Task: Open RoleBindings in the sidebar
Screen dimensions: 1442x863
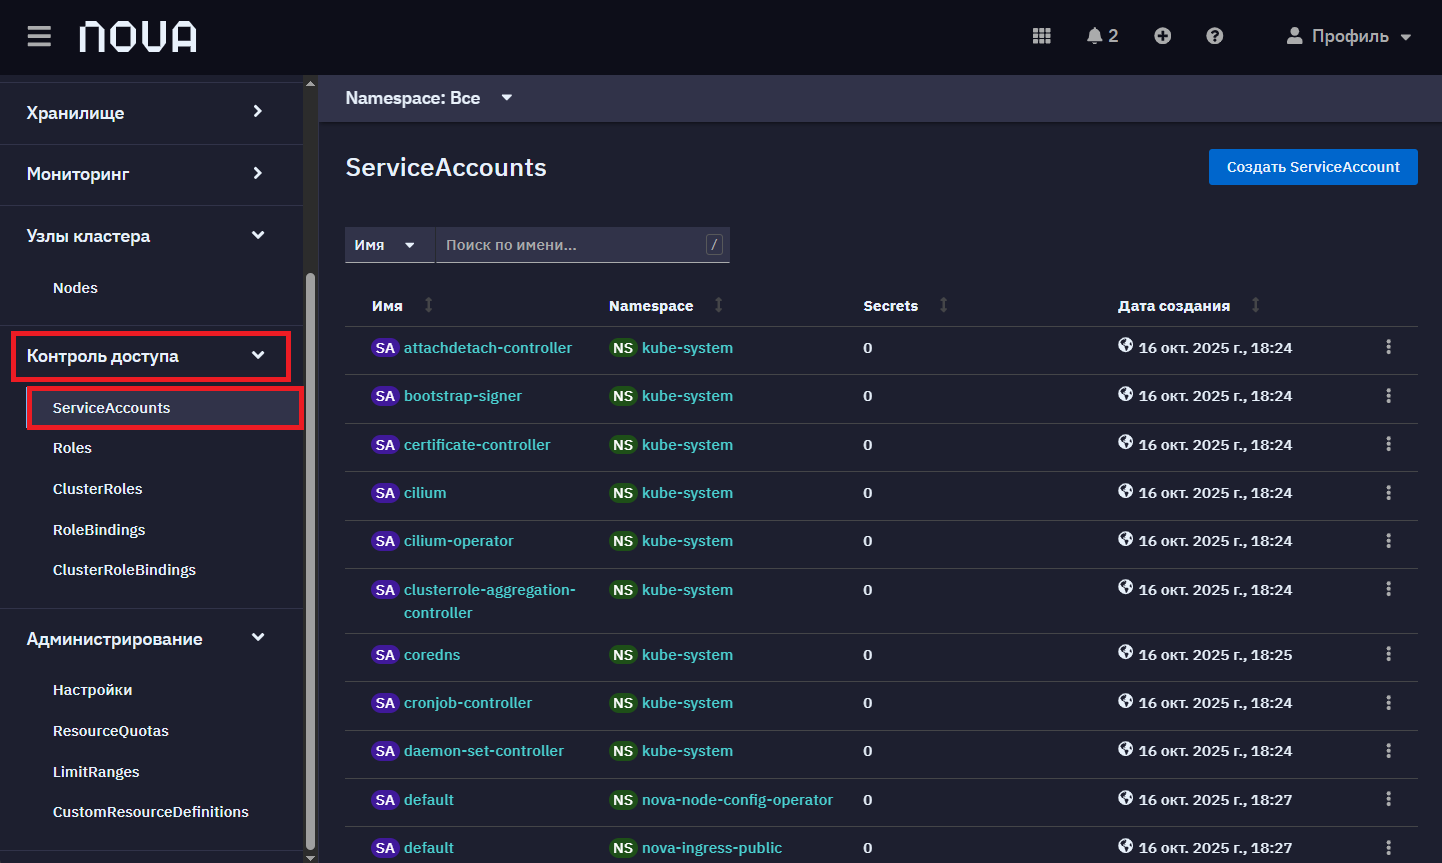Action: pos(99,530)
